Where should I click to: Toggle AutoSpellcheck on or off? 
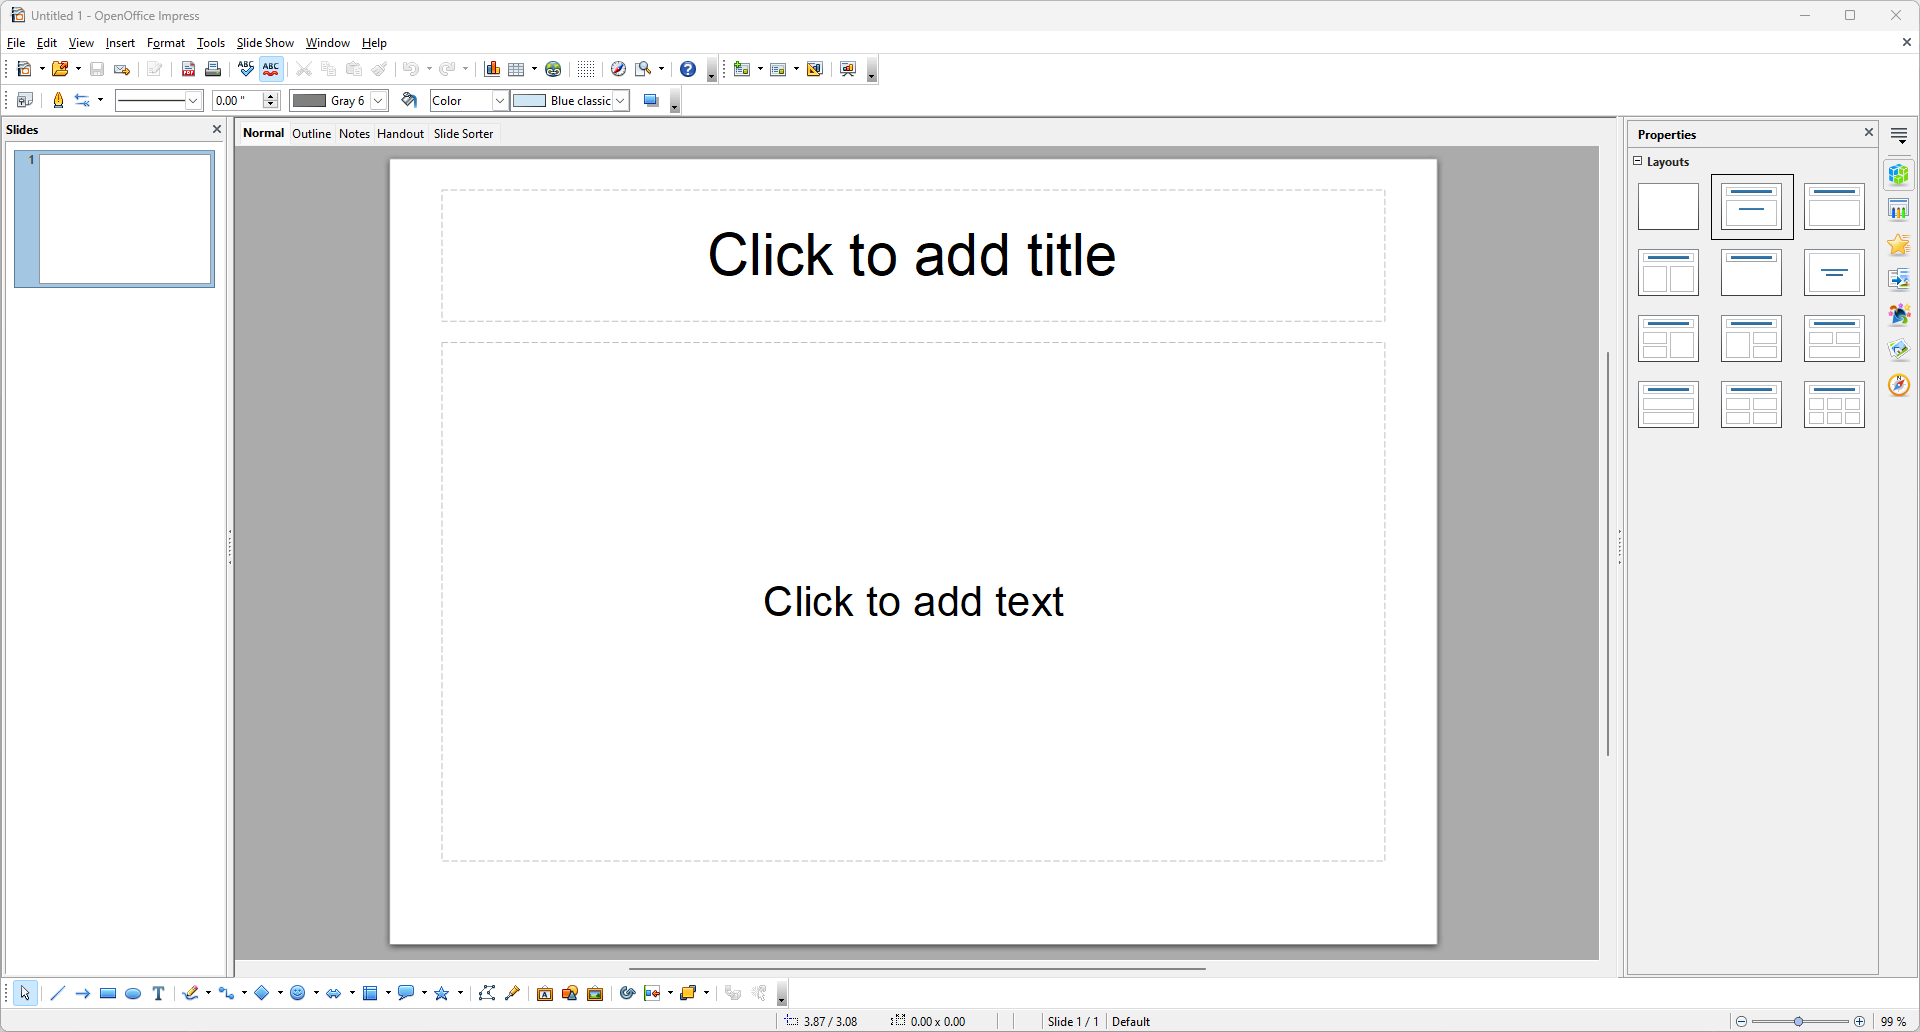point(271,69)
